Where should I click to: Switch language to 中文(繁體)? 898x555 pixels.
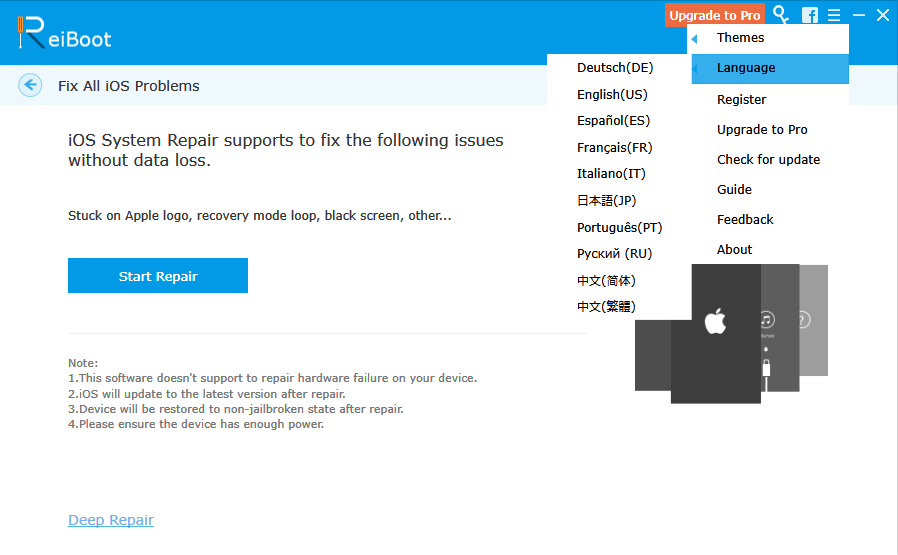click(606, 306)
